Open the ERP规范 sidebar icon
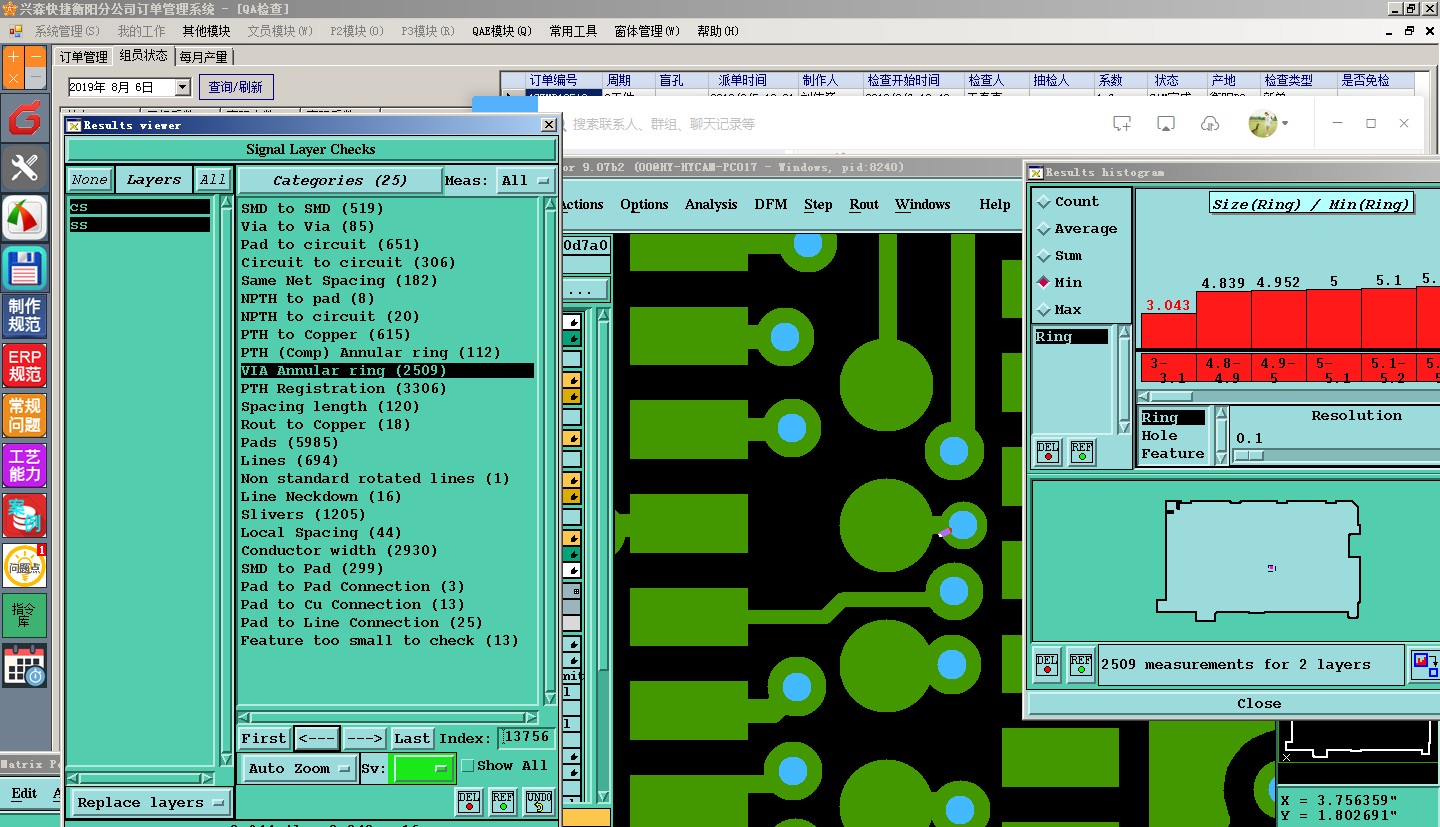This screenshot has height=827, width=1440. coord(24,366)
